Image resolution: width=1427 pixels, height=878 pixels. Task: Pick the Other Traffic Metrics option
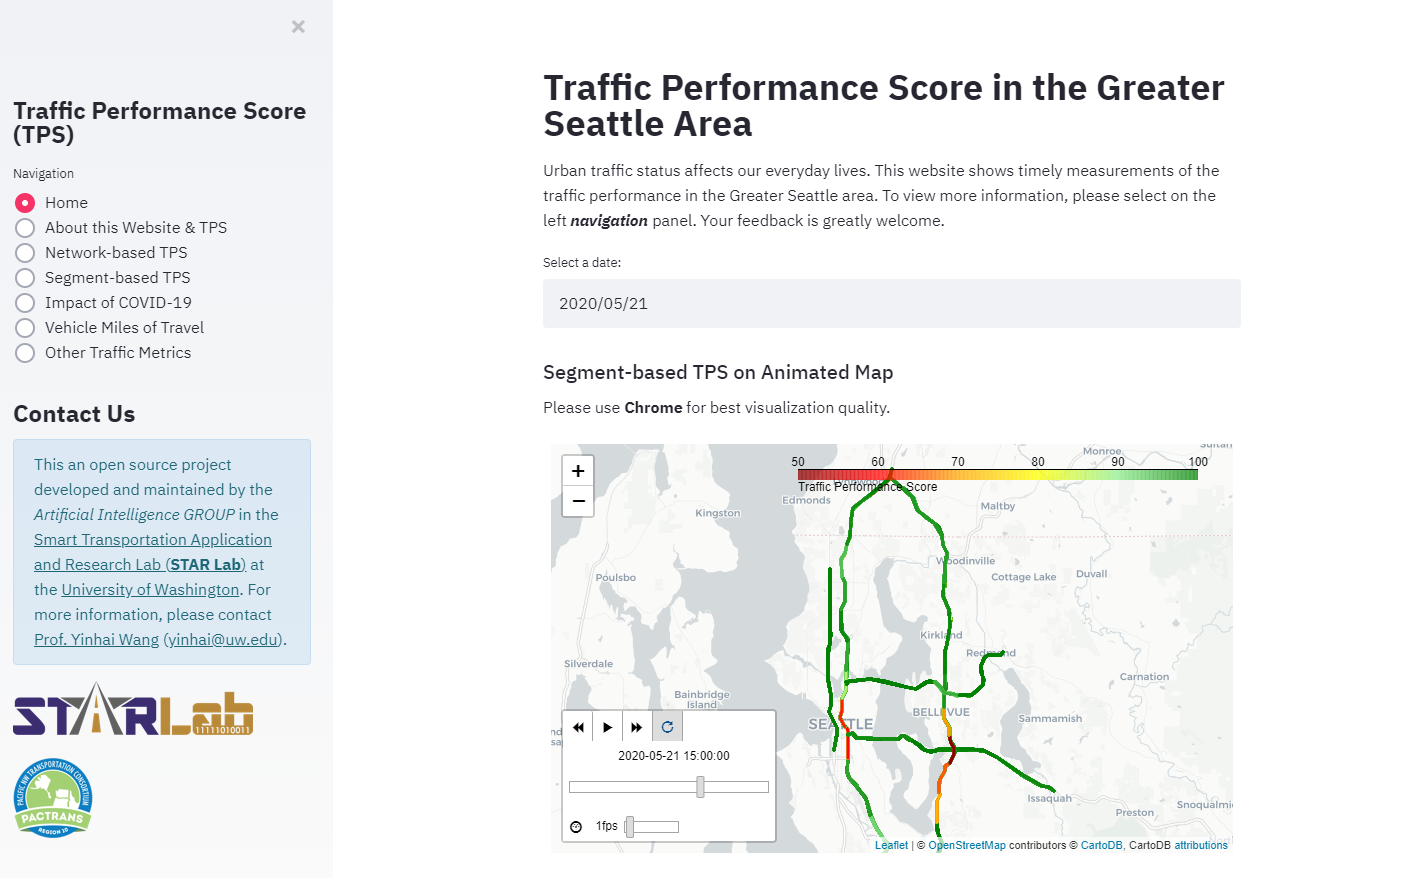coord(25,353)
